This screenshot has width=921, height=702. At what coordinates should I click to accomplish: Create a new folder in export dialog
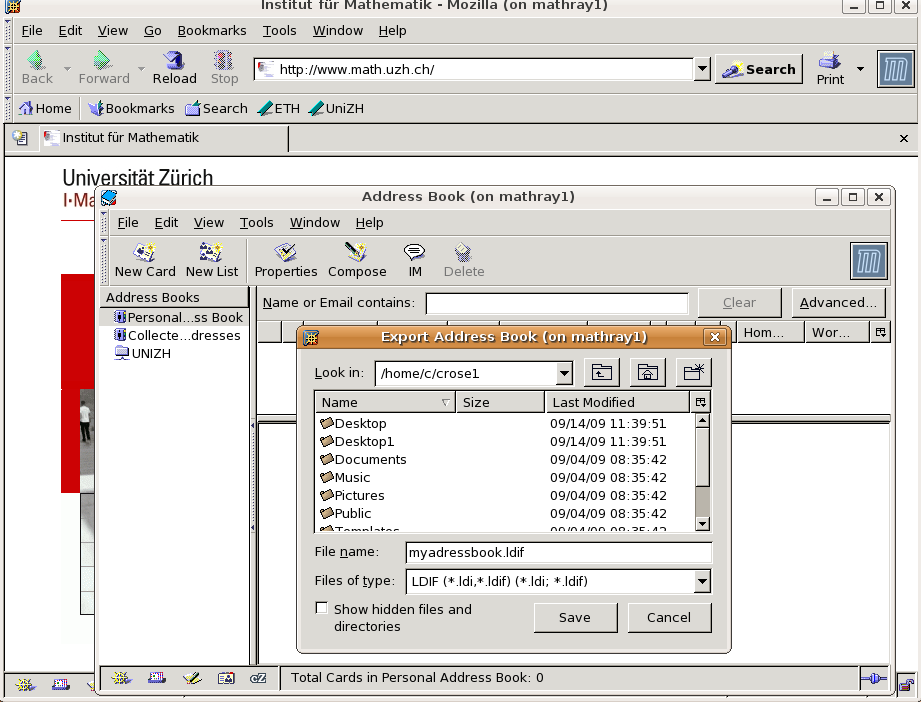[693, 373]
